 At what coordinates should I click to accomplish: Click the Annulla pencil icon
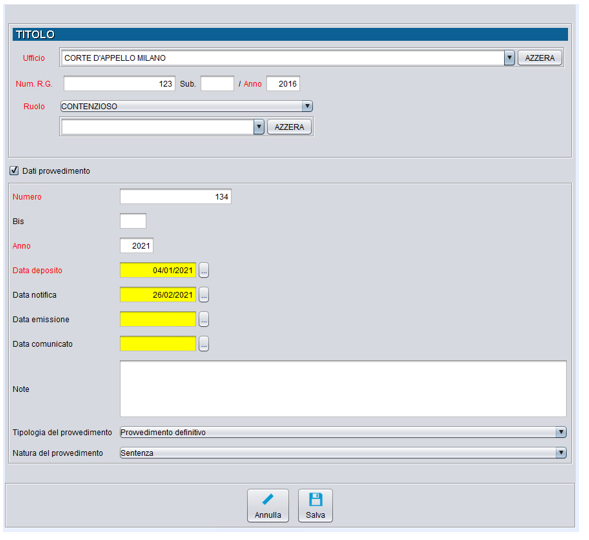268,499
